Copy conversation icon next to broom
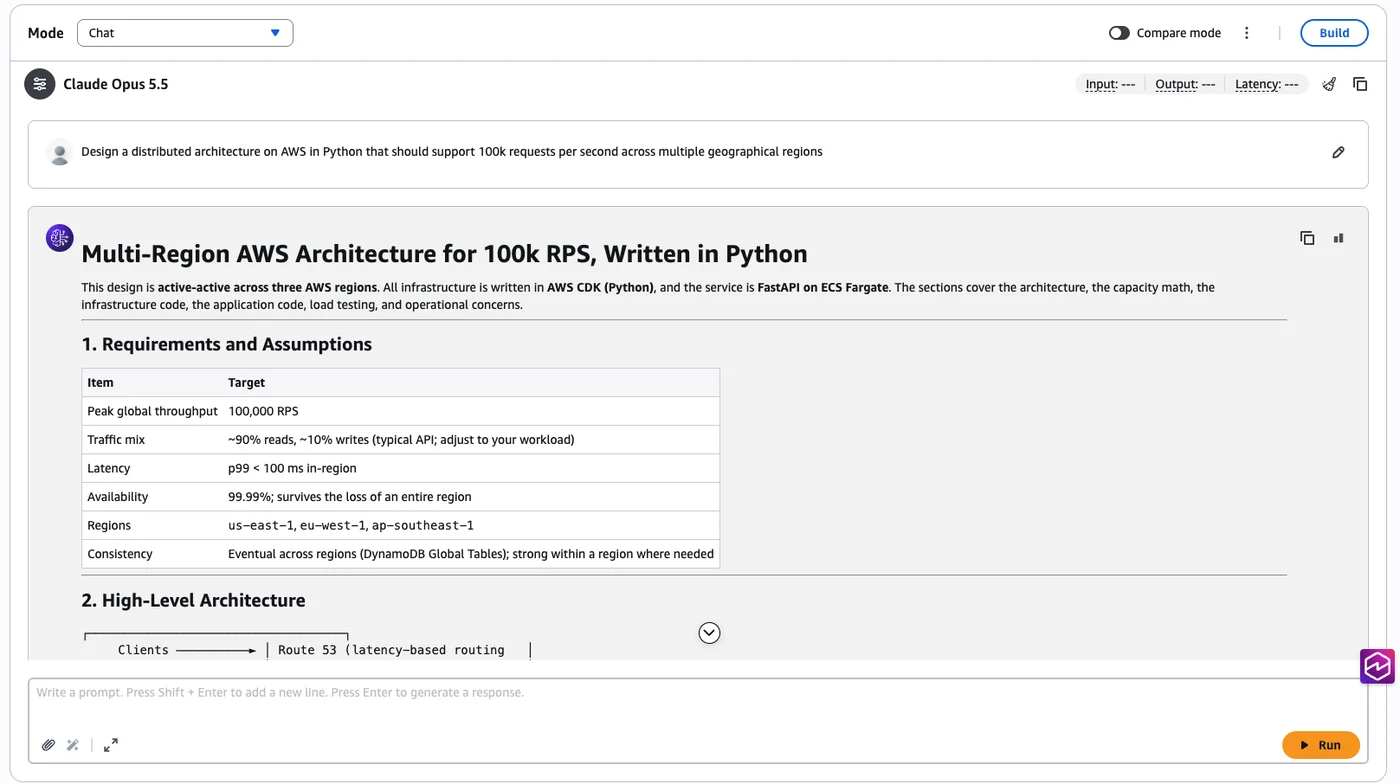 1360,84
